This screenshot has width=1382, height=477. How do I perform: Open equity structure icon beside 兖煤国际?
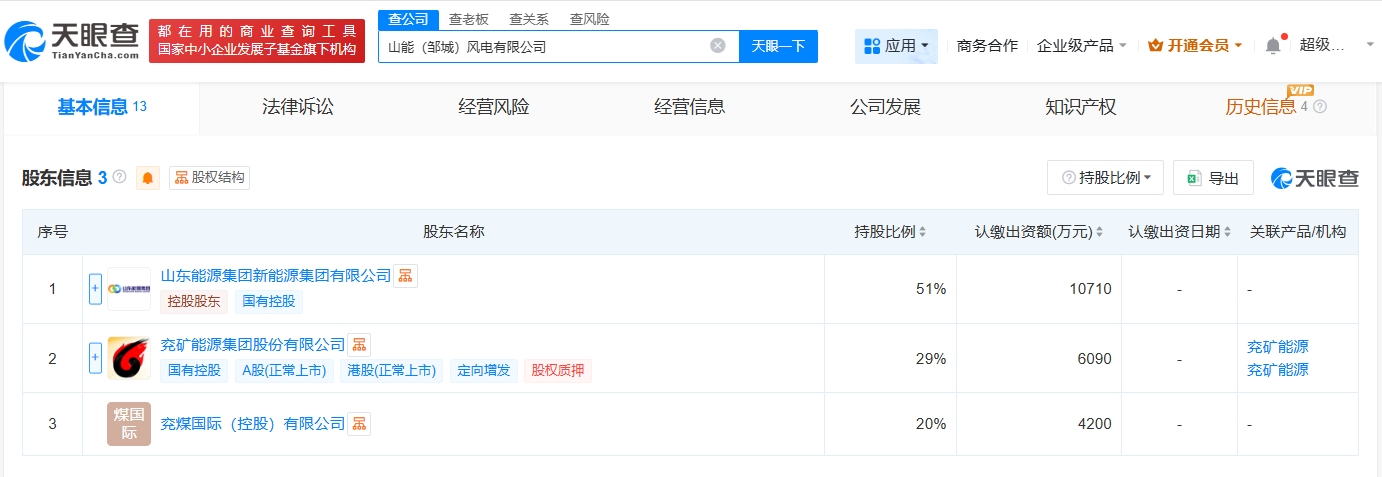coord(359,424)
